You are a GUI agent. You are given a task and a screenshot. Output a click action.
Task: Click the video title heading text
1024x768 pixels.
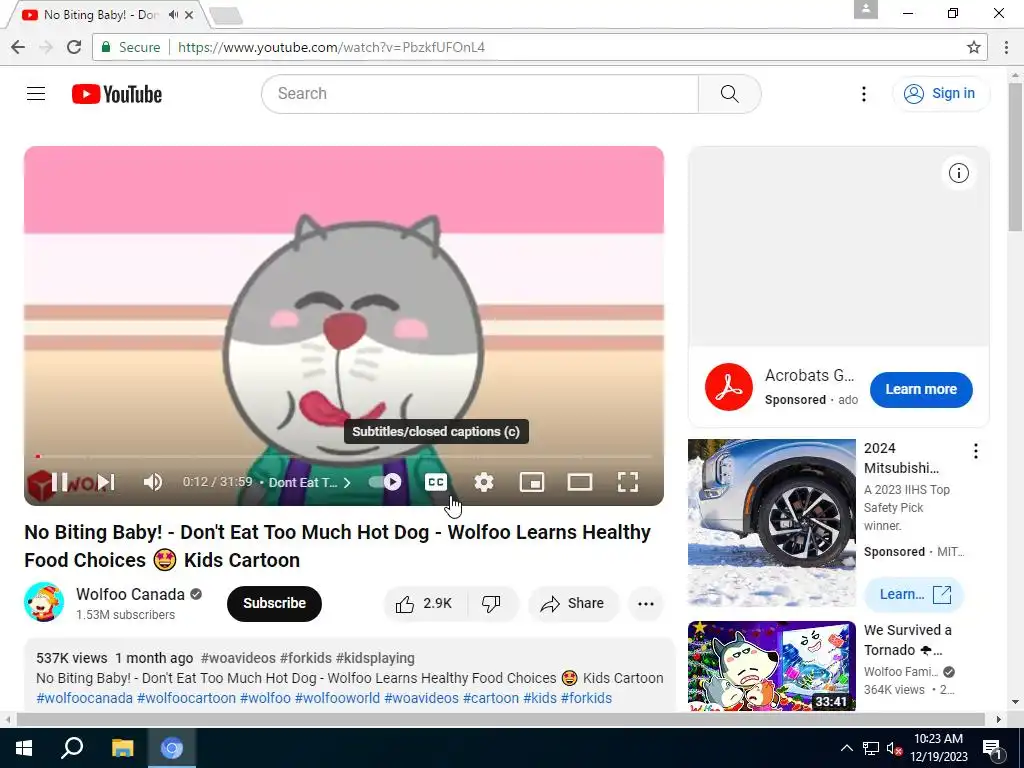click(337, 546)
